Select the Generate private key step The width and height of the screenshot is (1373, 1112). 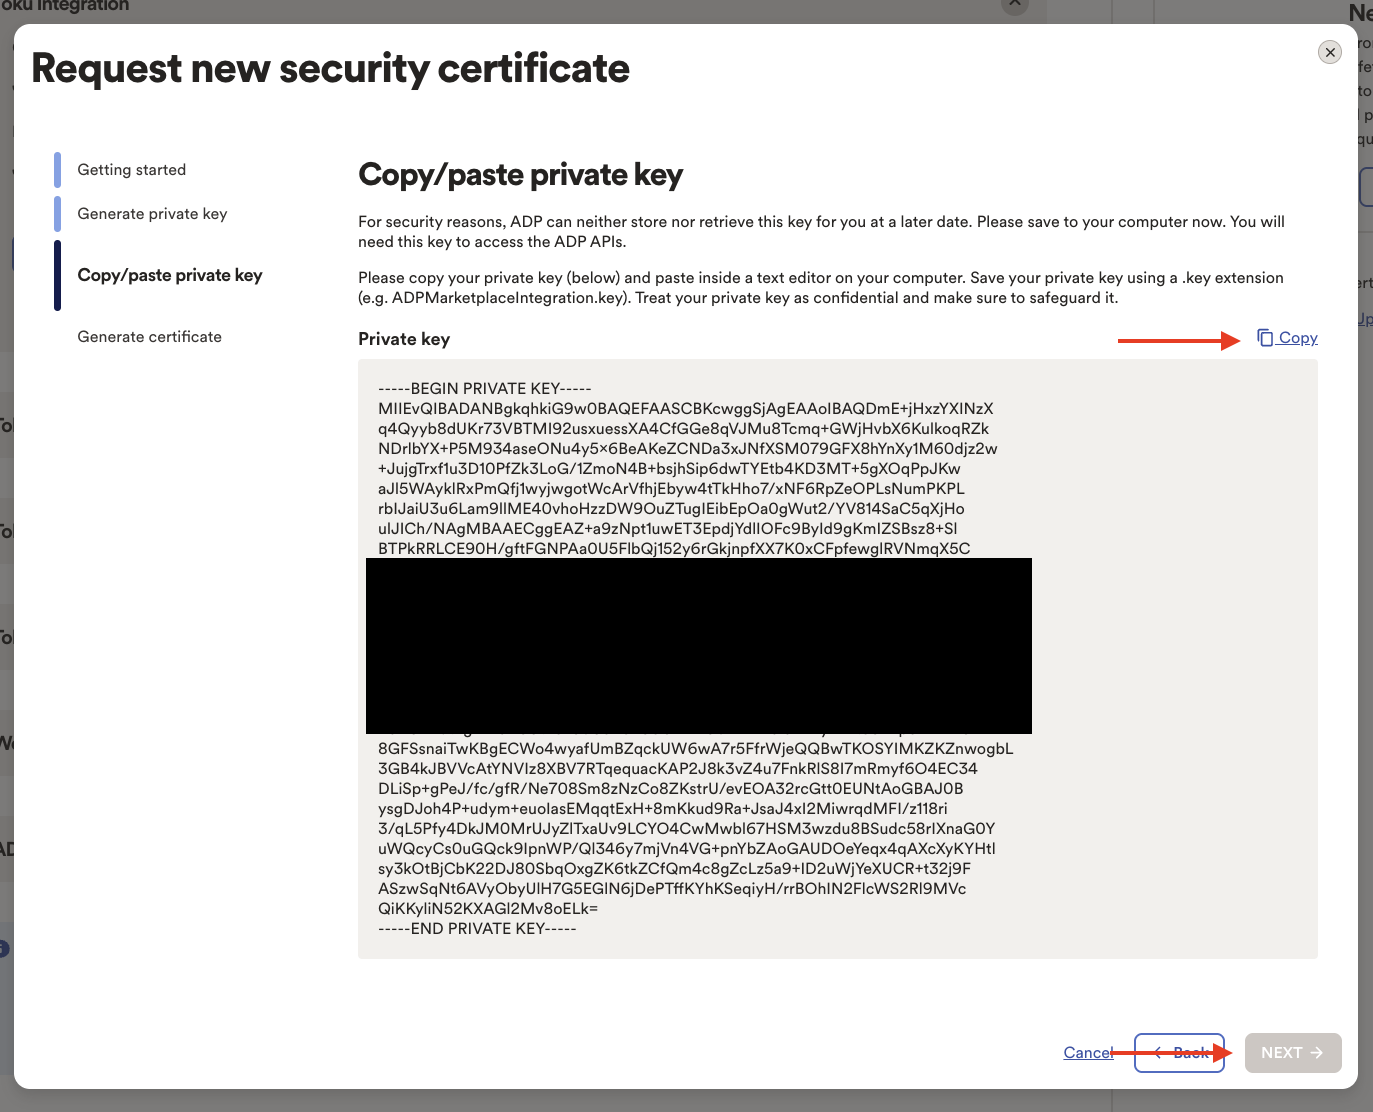[x=152, y=214]
